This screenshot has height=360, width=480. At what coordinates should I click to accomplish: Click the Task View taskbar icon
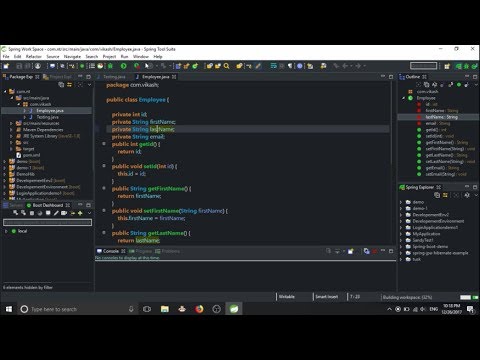[147, 309]
